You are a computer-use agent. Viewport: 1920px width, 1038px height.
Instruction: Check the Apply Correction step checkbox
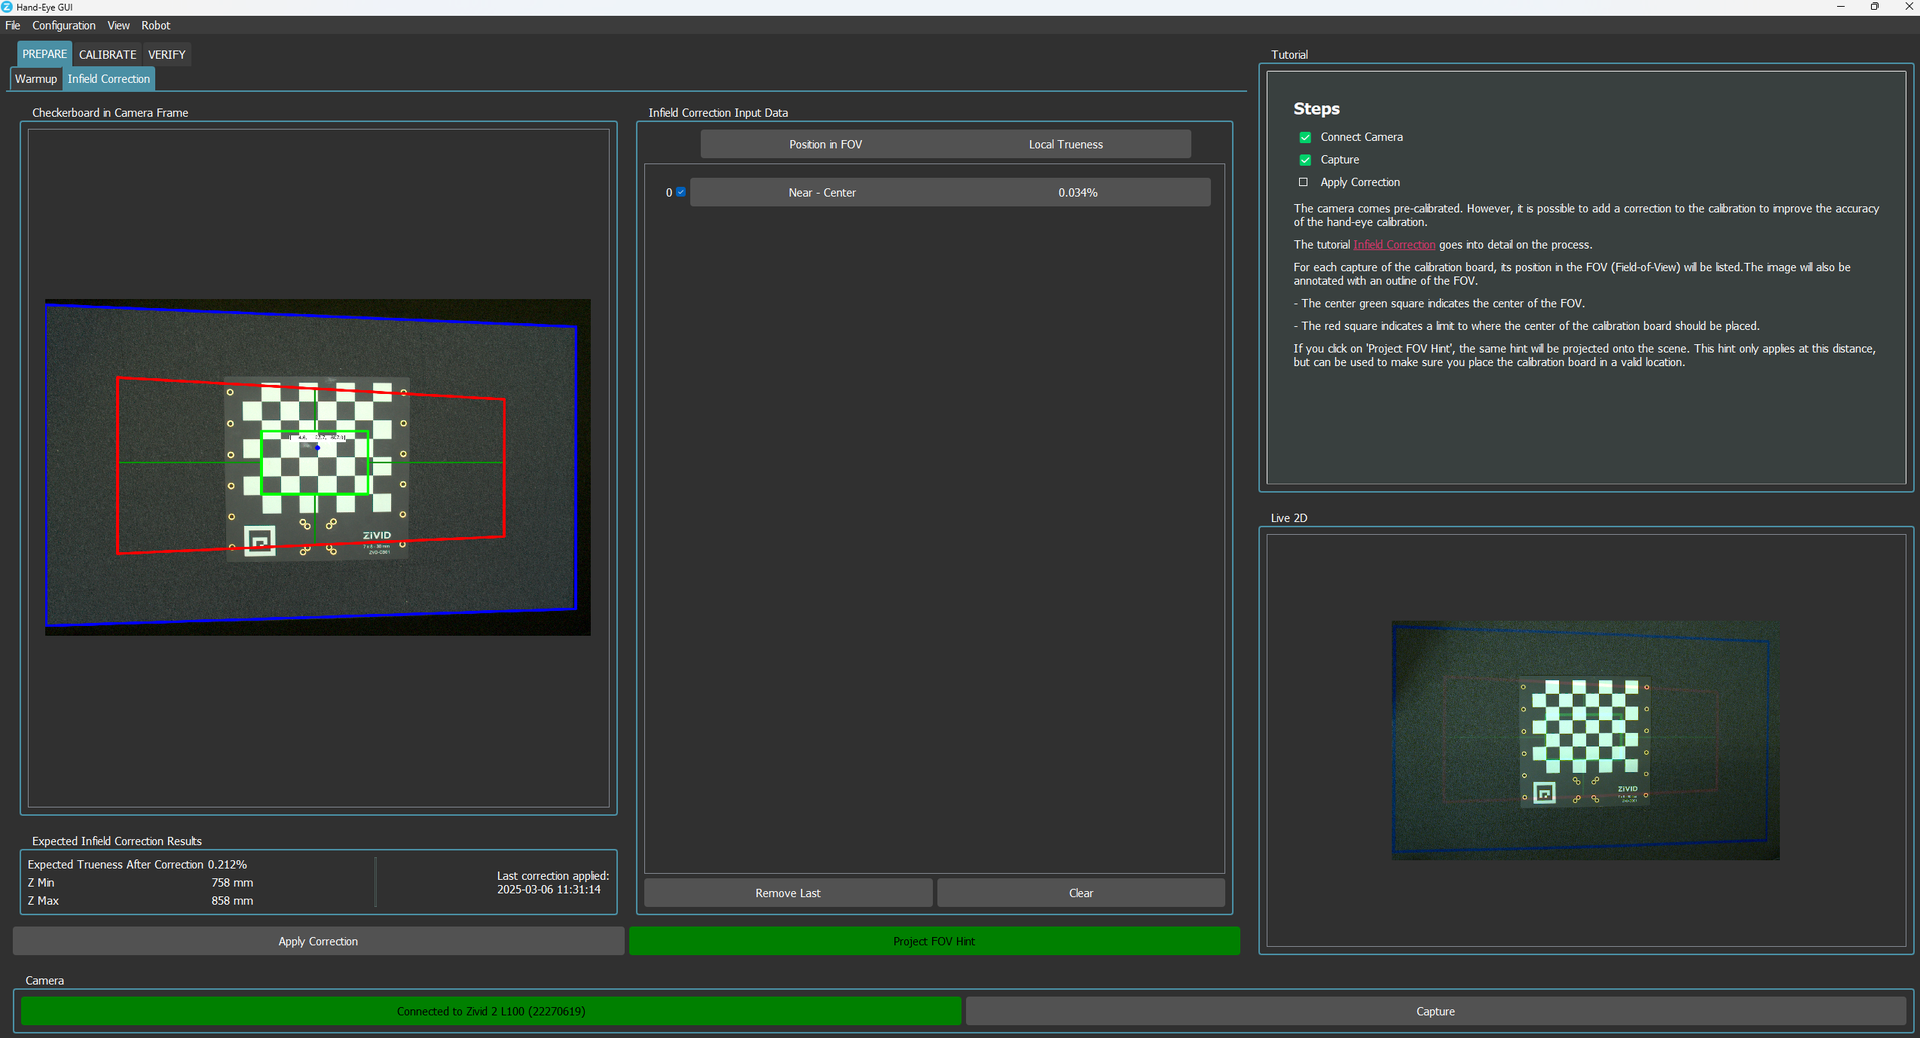1303,182
